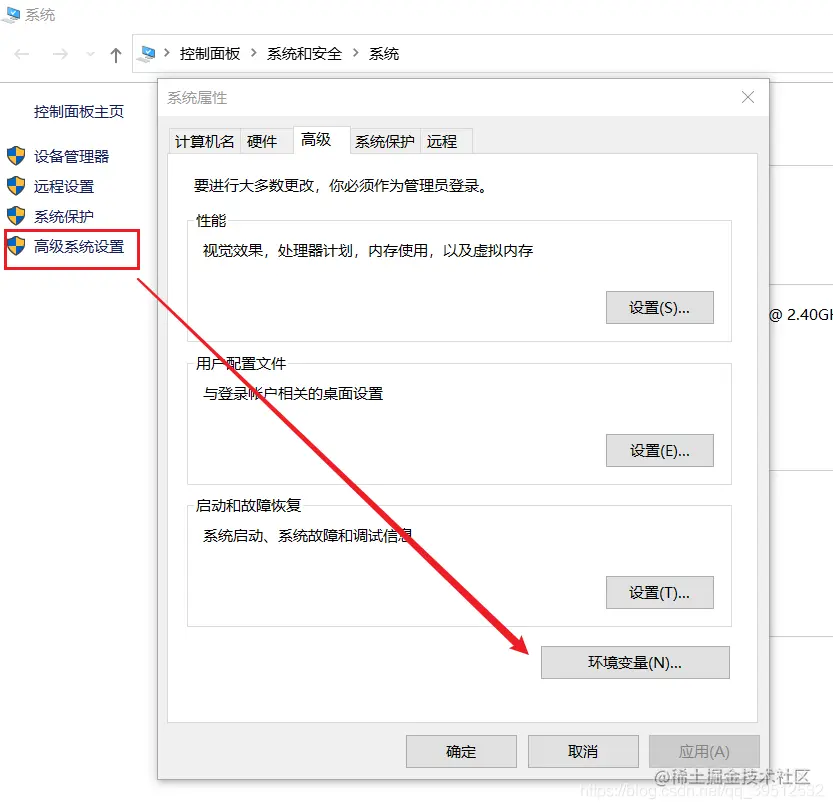Click the 取消 button
833x809 pixels.
[583, 752]
